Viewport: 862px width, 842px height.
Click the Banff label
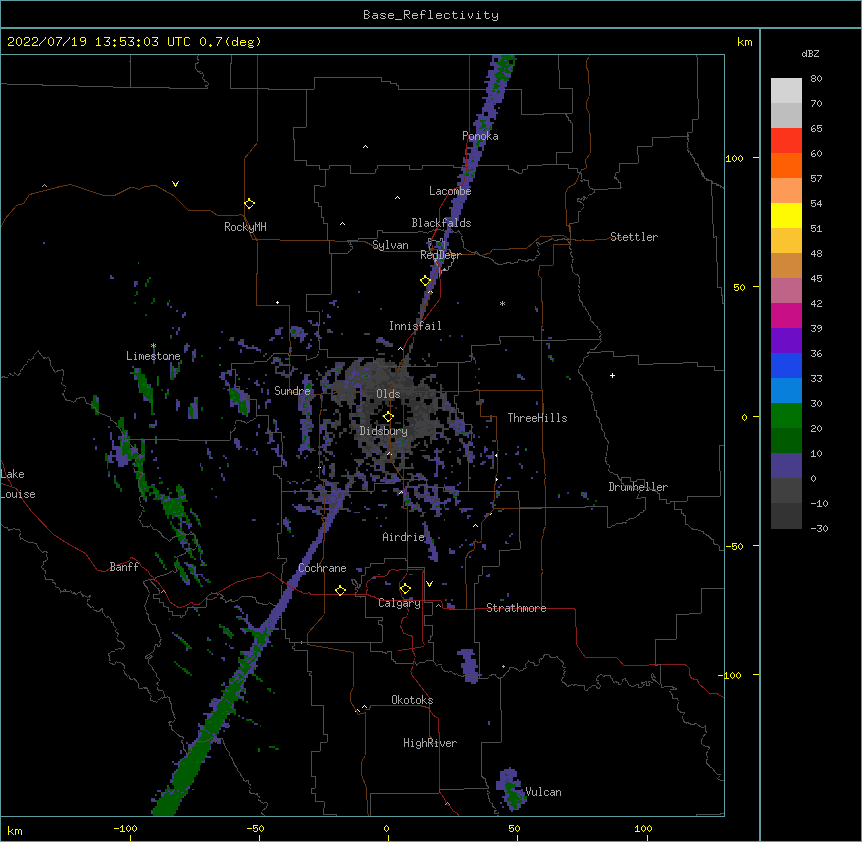[124, 567]
